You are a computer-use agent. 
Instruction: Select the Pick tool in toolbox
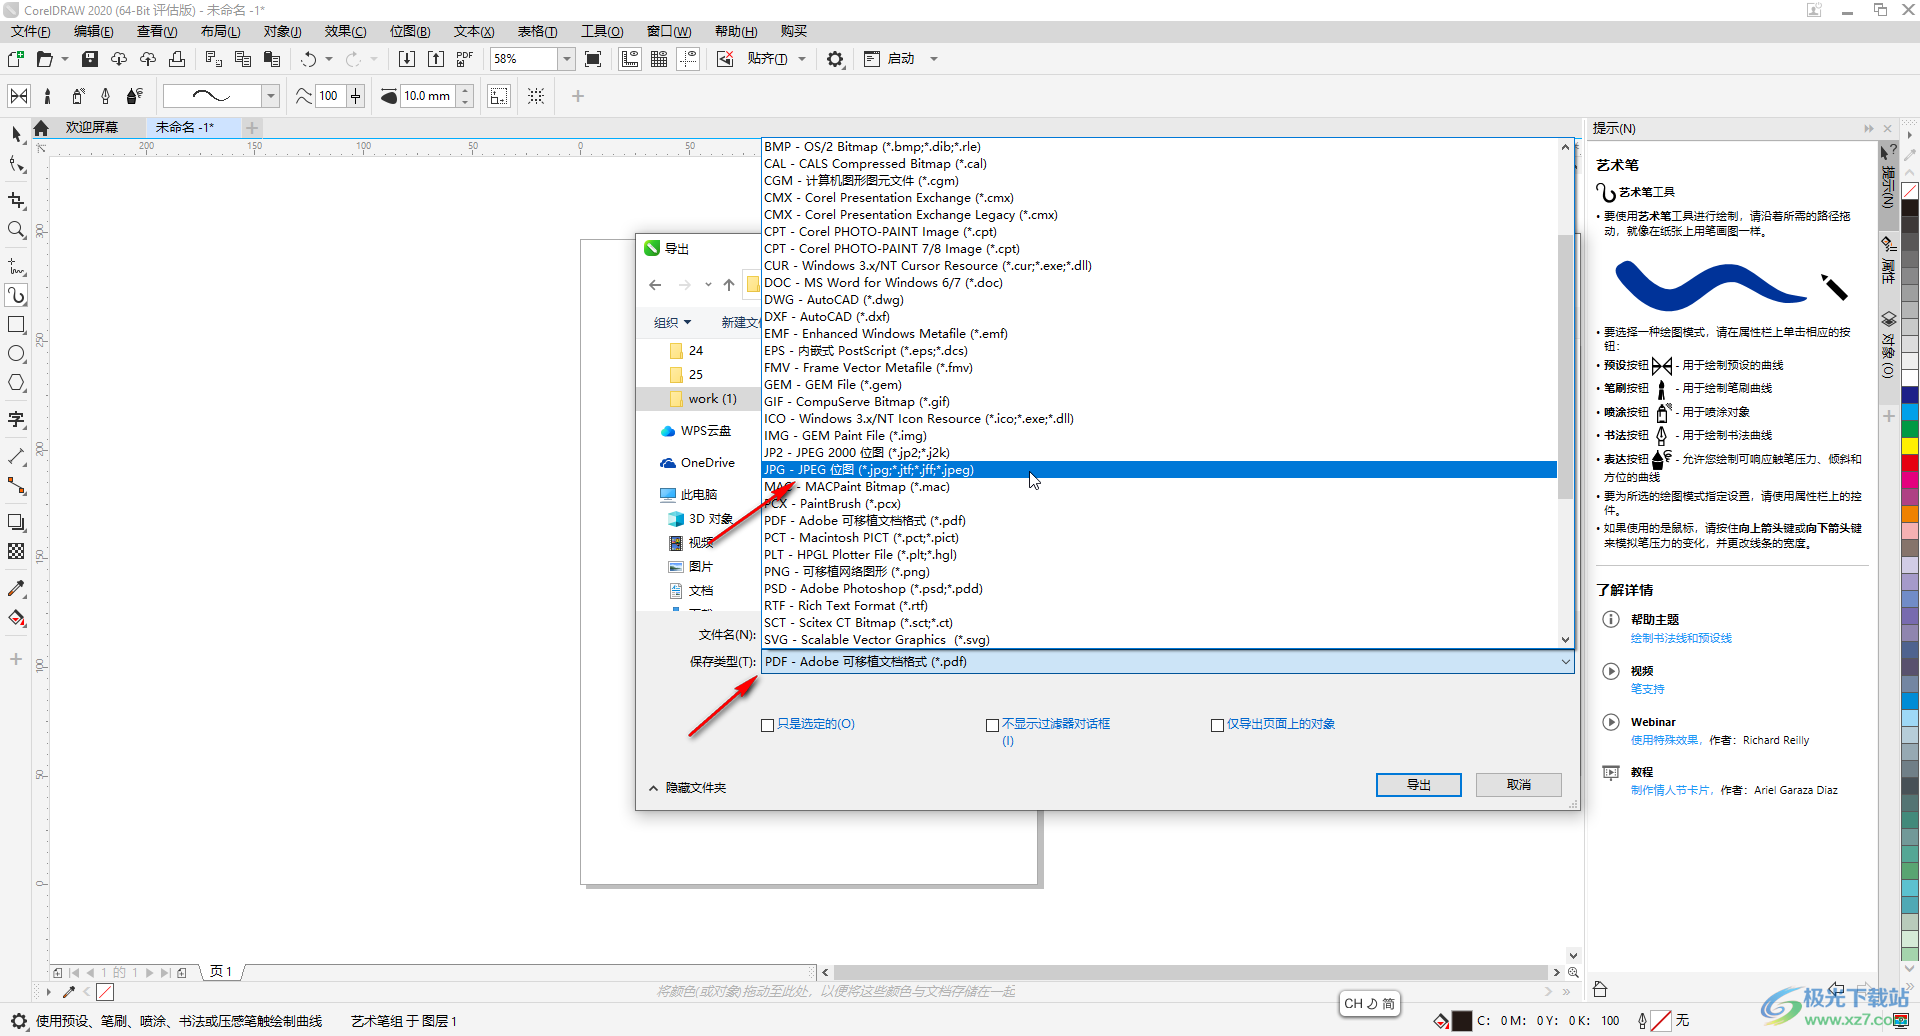click(16, 134)
